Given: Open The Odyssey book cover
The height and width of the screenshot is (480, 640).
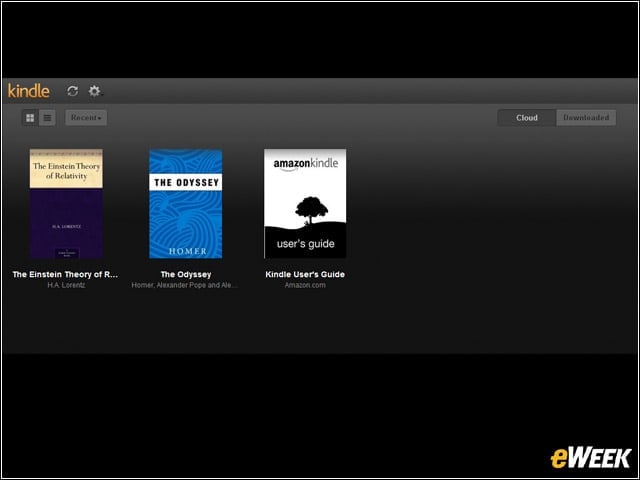Looking at the screenshot, I should pyautogui.click(x=186, y=204).
